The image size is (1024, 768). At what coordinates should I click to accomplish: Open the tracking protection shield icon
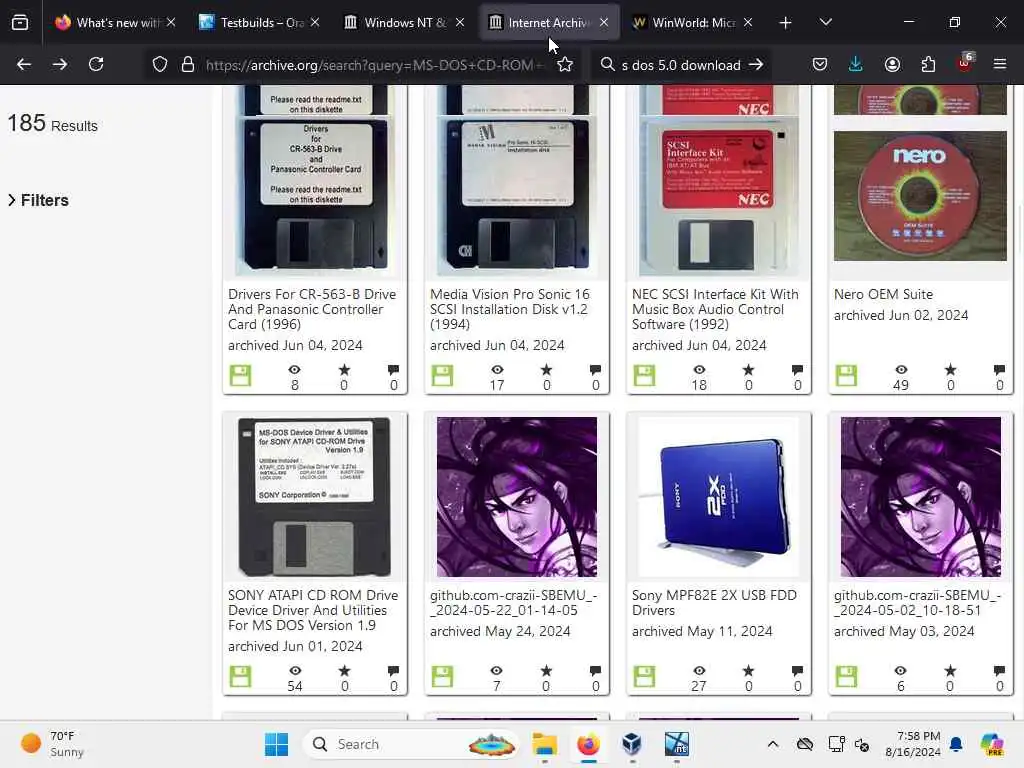pyautogui.click(x=160, y=65)
